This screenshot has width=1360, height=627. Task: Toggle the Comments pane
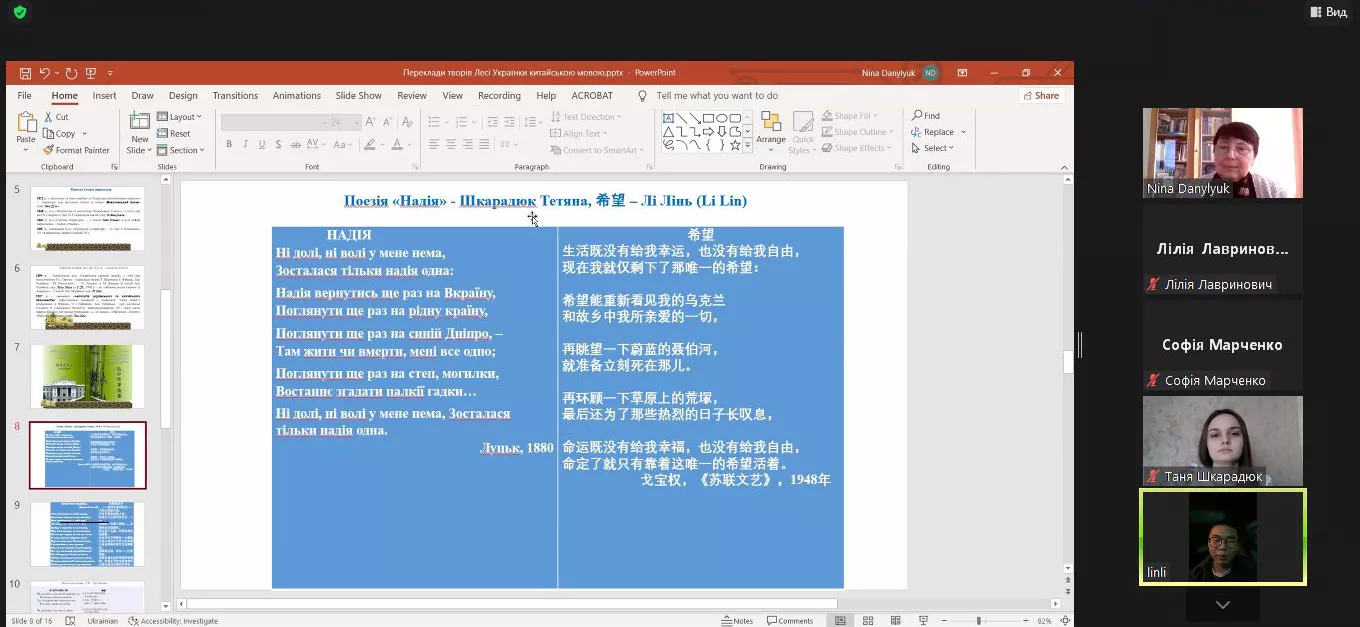pyautogui.click(x=790, y=621)
